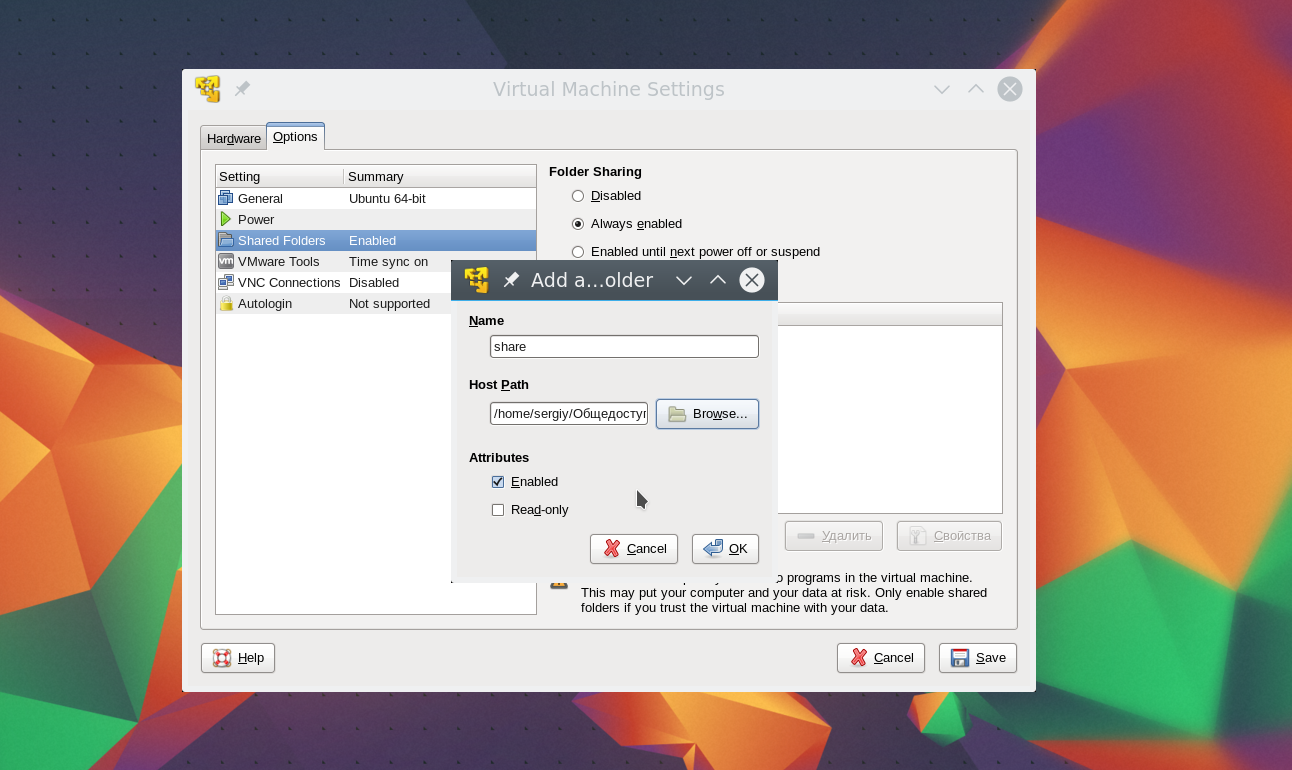Viewport: 1292px width, 770px height.
Task: Click the up chevron in dialog titlebar
Action: point(718,280)
